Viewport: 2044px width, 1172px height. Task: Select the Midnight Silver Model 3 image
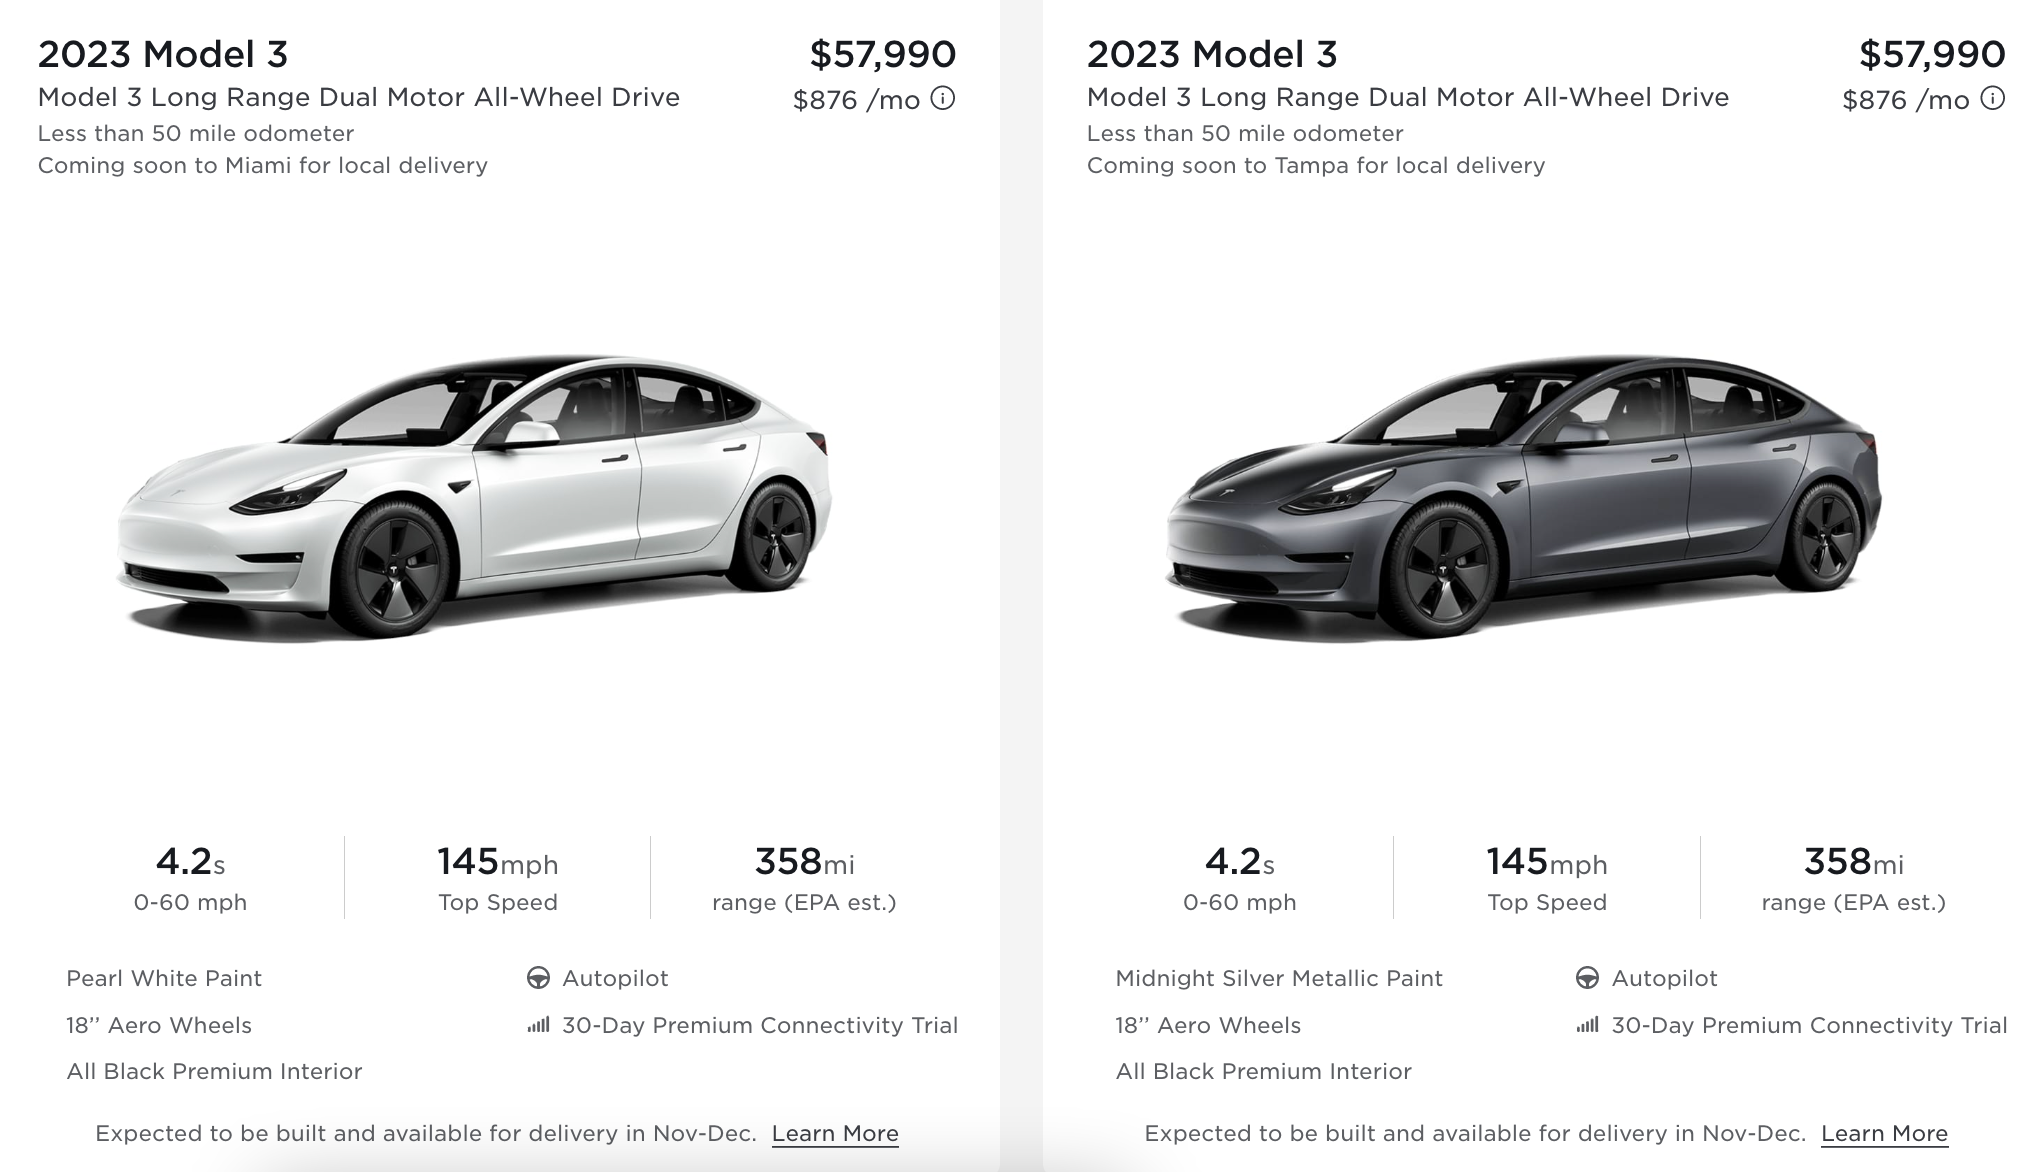click(x=1524, y=497)
